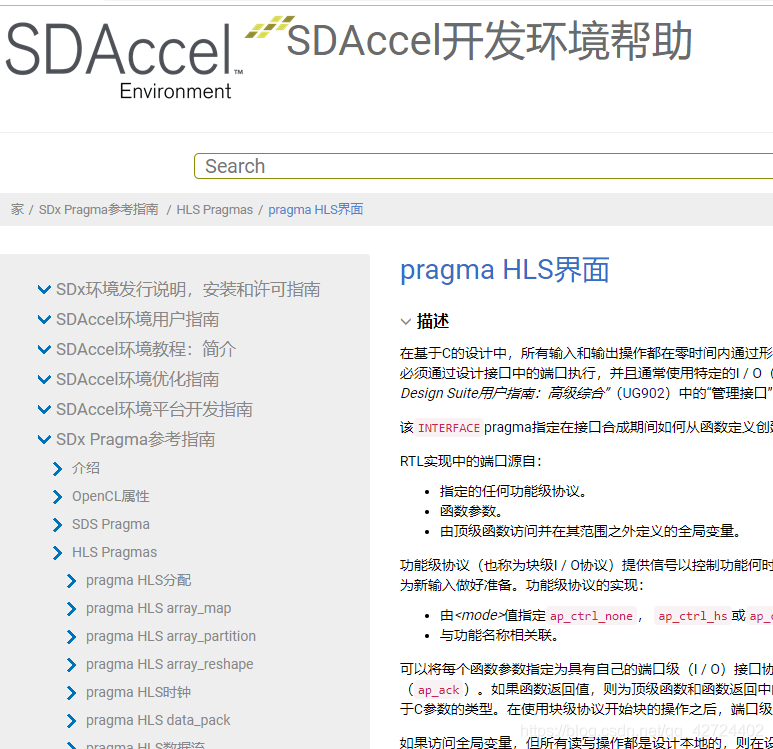Open pragma HLS分配 page
Image resolution: width=773 pixels, height=749 pixels.
coord(139,580)
